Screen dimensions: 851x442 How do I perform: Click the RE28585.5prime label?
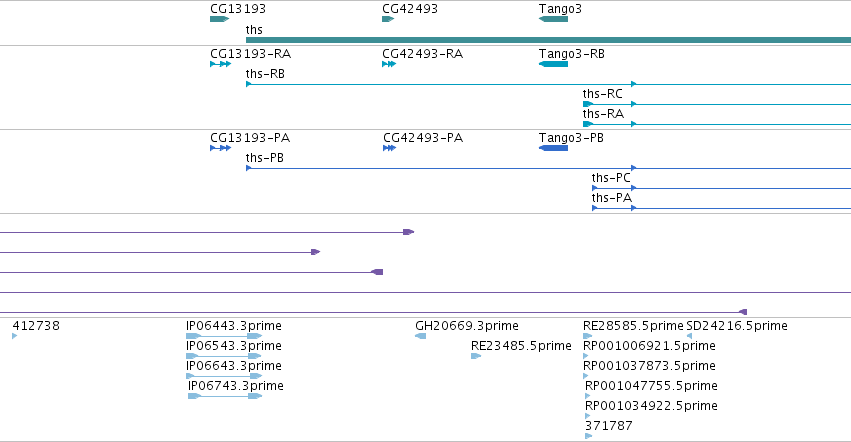click(x=633, y=326)
